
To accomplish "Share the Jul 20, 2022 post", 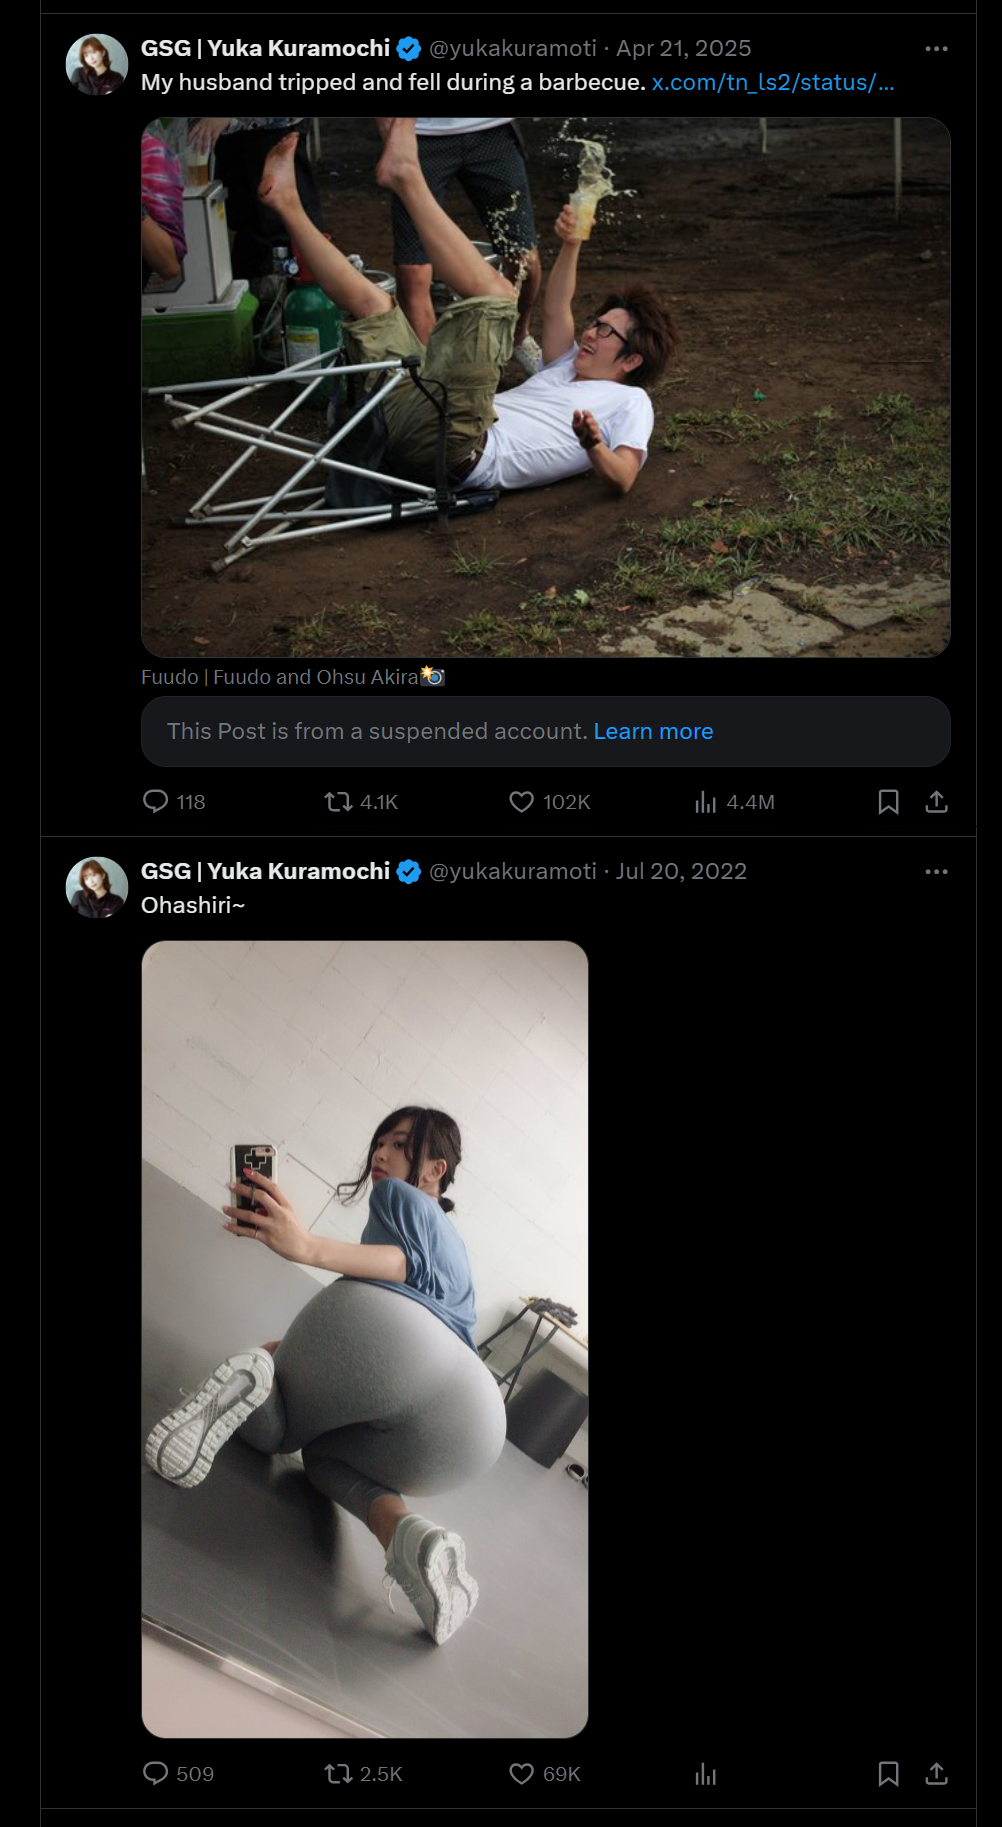I will pyautogui.click(x=936, y=1773).
